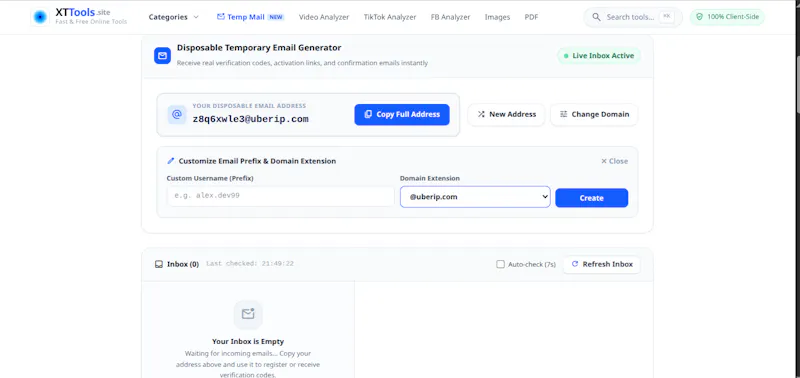
Task: Open Change Domain options
Action: coord(594,114)
